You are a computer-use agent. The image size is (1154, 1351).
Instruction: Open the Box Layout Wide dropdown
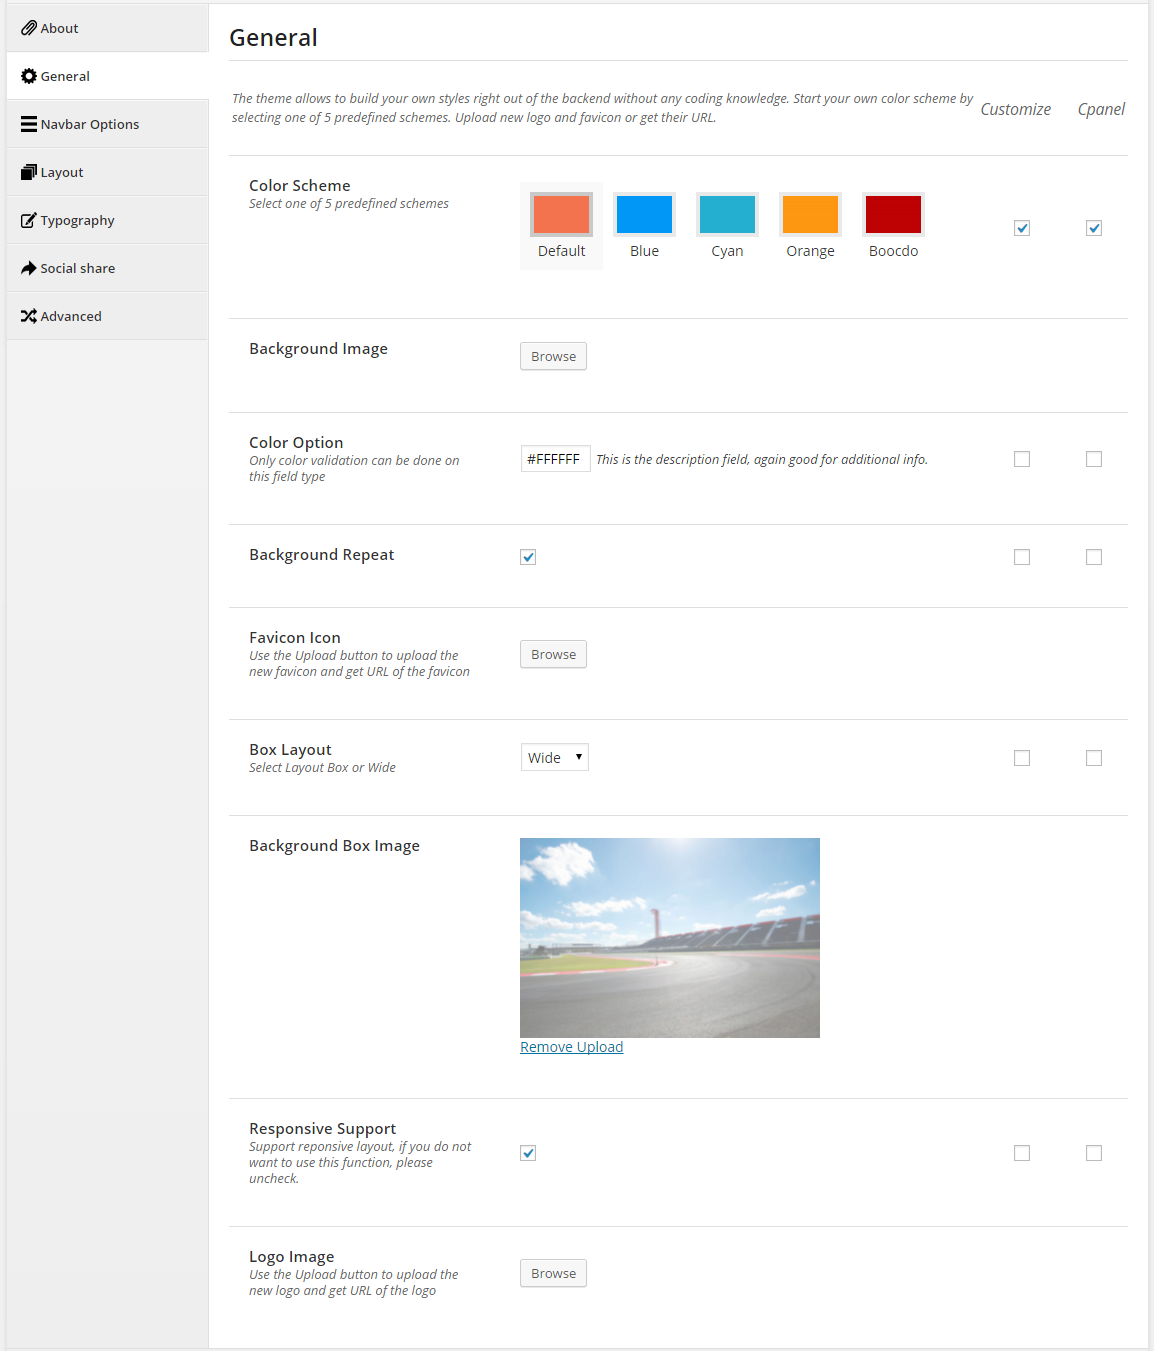tap(555, 757)
